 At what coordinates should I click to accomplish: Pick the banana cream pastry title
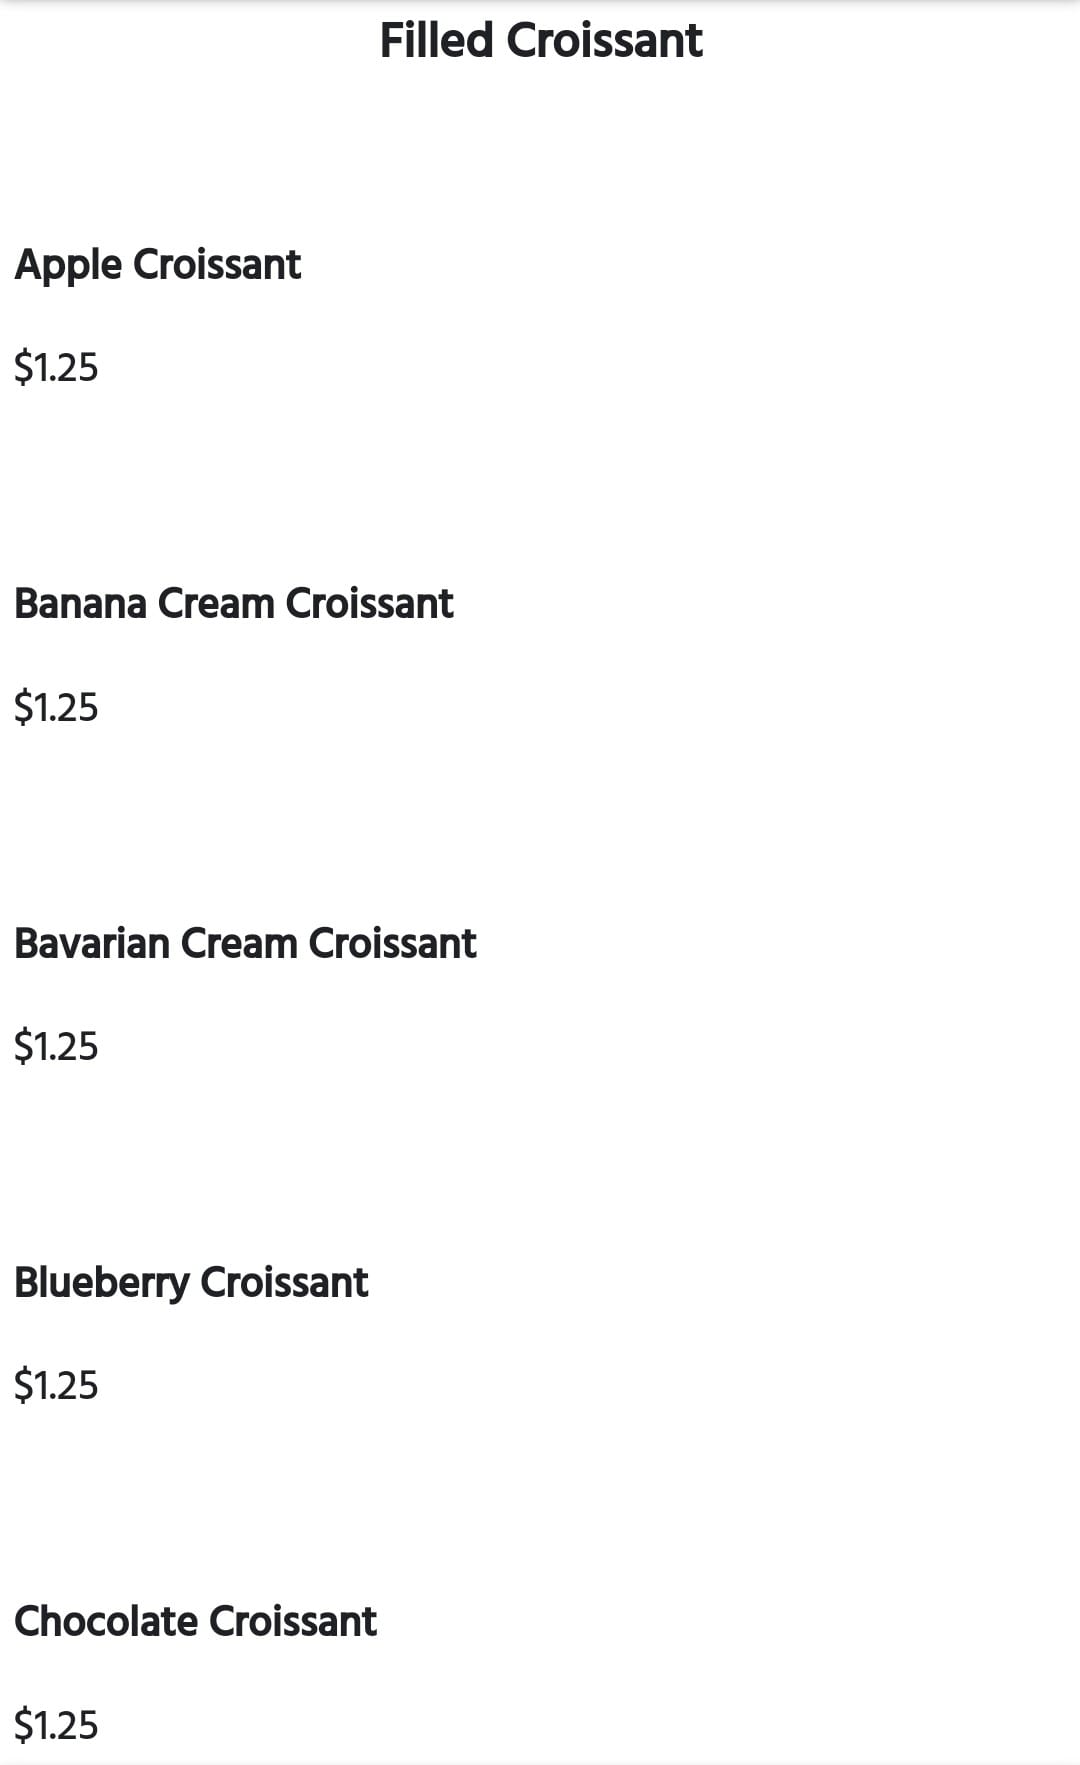click(233, 604)
